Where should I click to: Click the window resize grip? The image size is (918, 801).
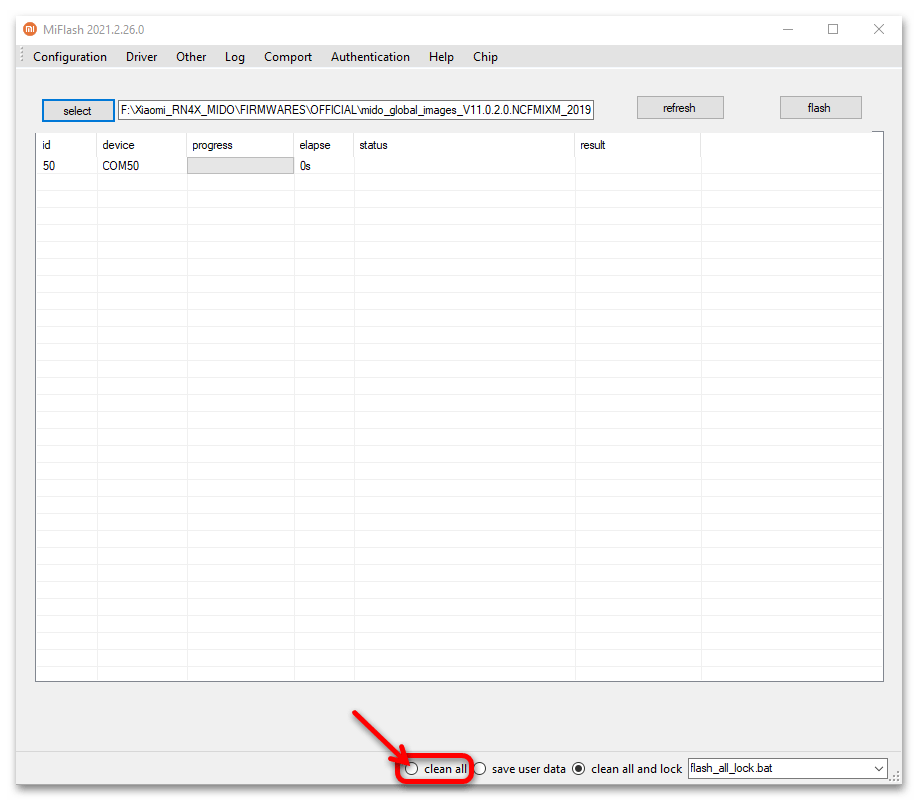[895, 776]
